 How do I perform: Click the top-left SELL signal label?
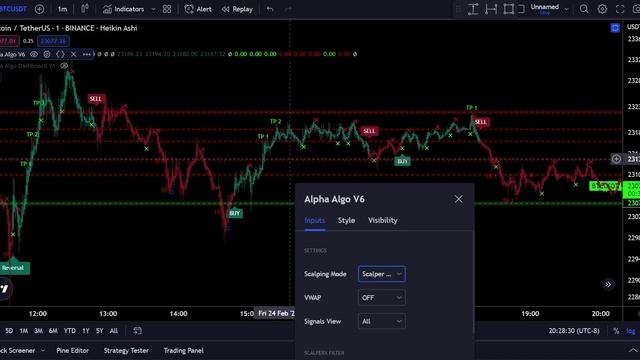pyautogui.click(x=96, y=99)
